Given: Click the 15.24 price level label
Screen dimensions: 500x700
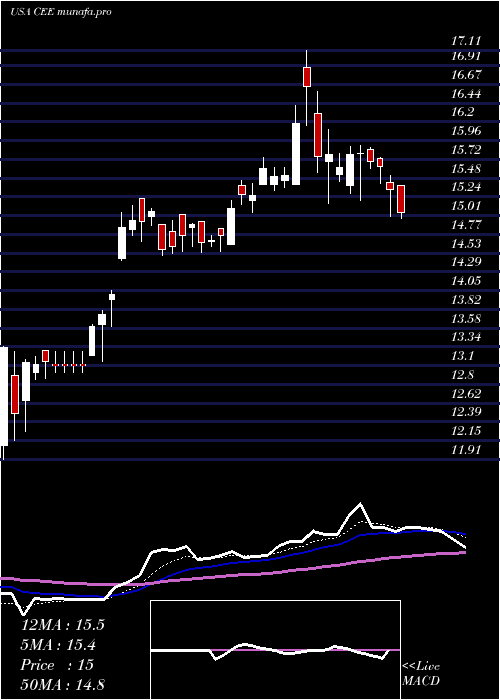Looking at the screenshot, I should click(466, 187).
